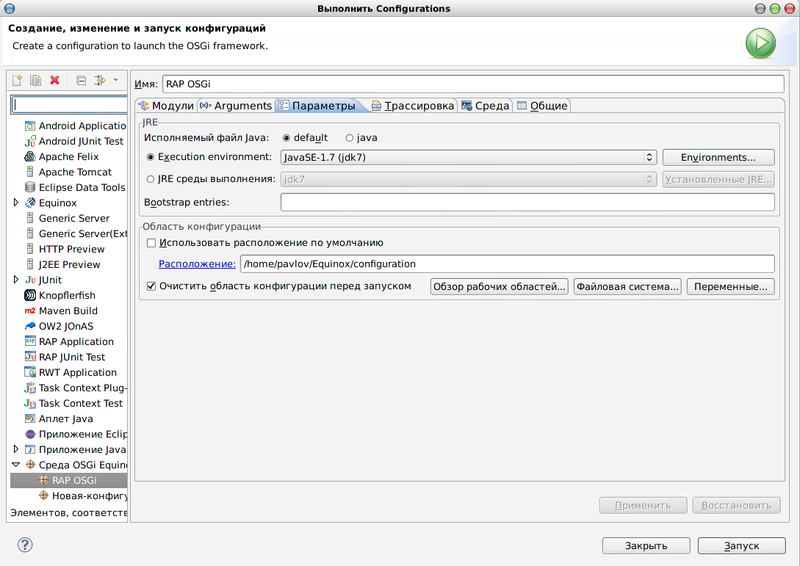Image resolution: width=800 pixels, height=566 pixels.
Task: Select the Task Context Plug-in tree item
Action: [76, 388]
